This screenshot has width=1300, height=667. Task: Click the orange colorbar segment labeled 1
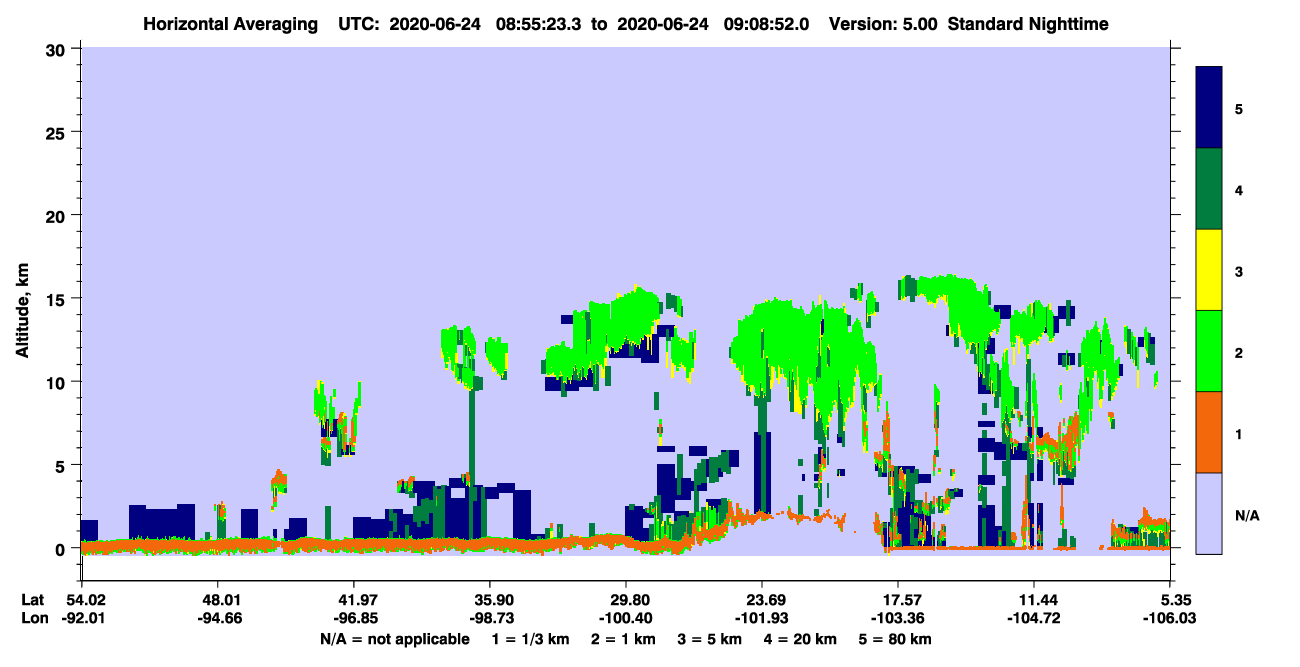1209,432
